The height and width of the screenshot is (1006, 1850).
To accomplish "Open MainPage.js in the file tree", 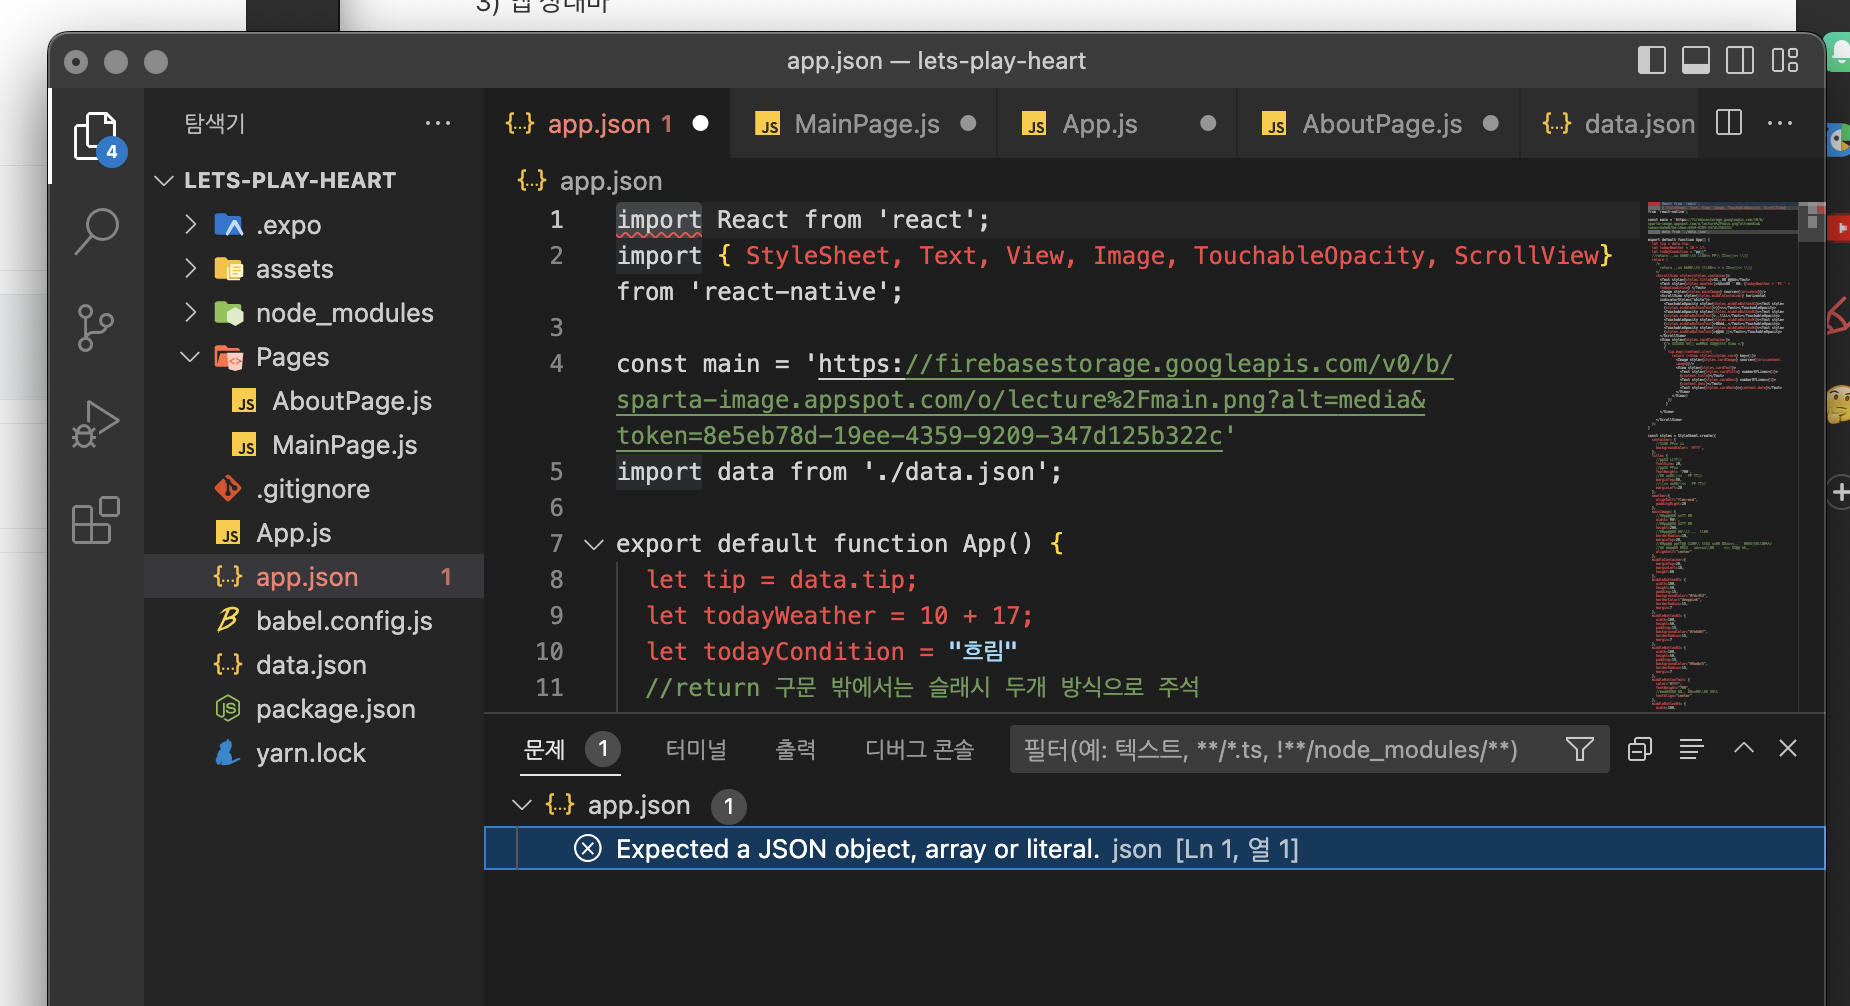I will click(x=314, y=445).
